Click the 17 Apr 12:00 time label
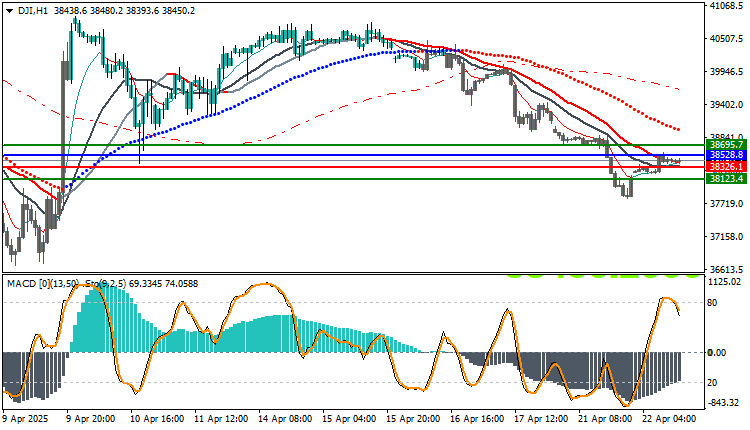Screen dimensions: 750x430 pos(541,419)
